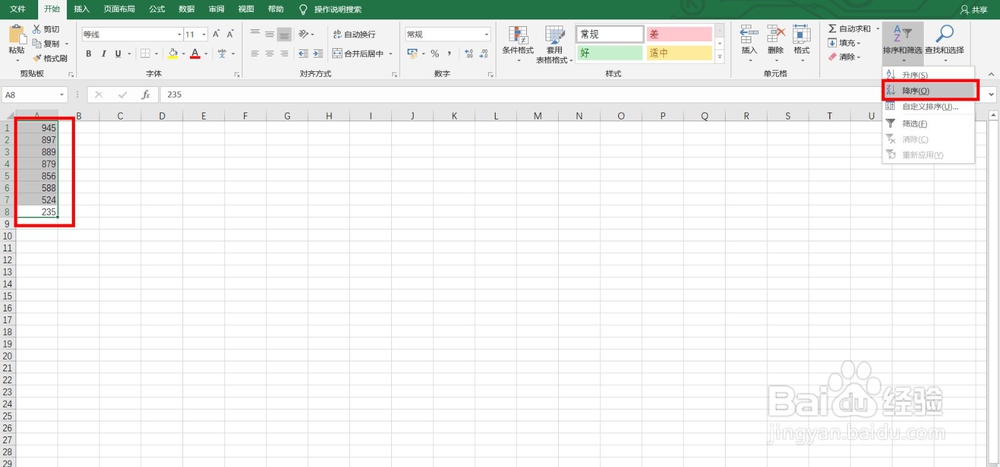Viewport: 1000px width, 467px height.
Task: Open the File (文件) tab
Action: tap(18, 9)
